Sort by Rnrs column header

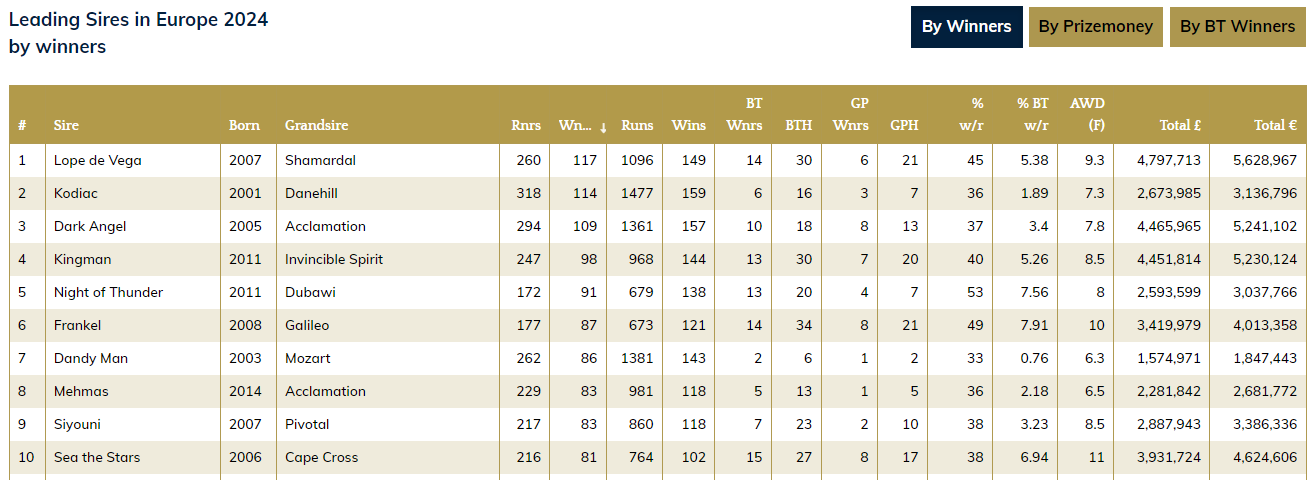[x=526, y=125]
